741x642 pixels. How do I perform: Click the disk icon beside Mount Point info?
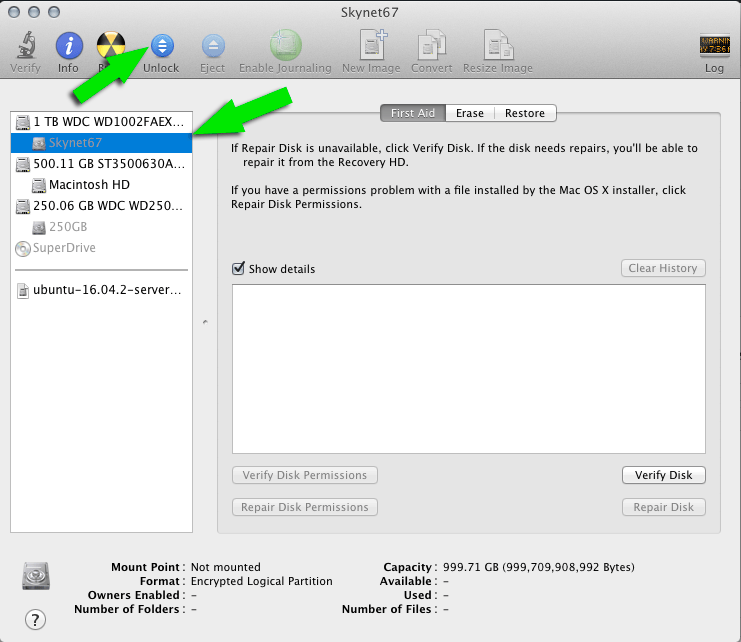[x=36, y=576]
